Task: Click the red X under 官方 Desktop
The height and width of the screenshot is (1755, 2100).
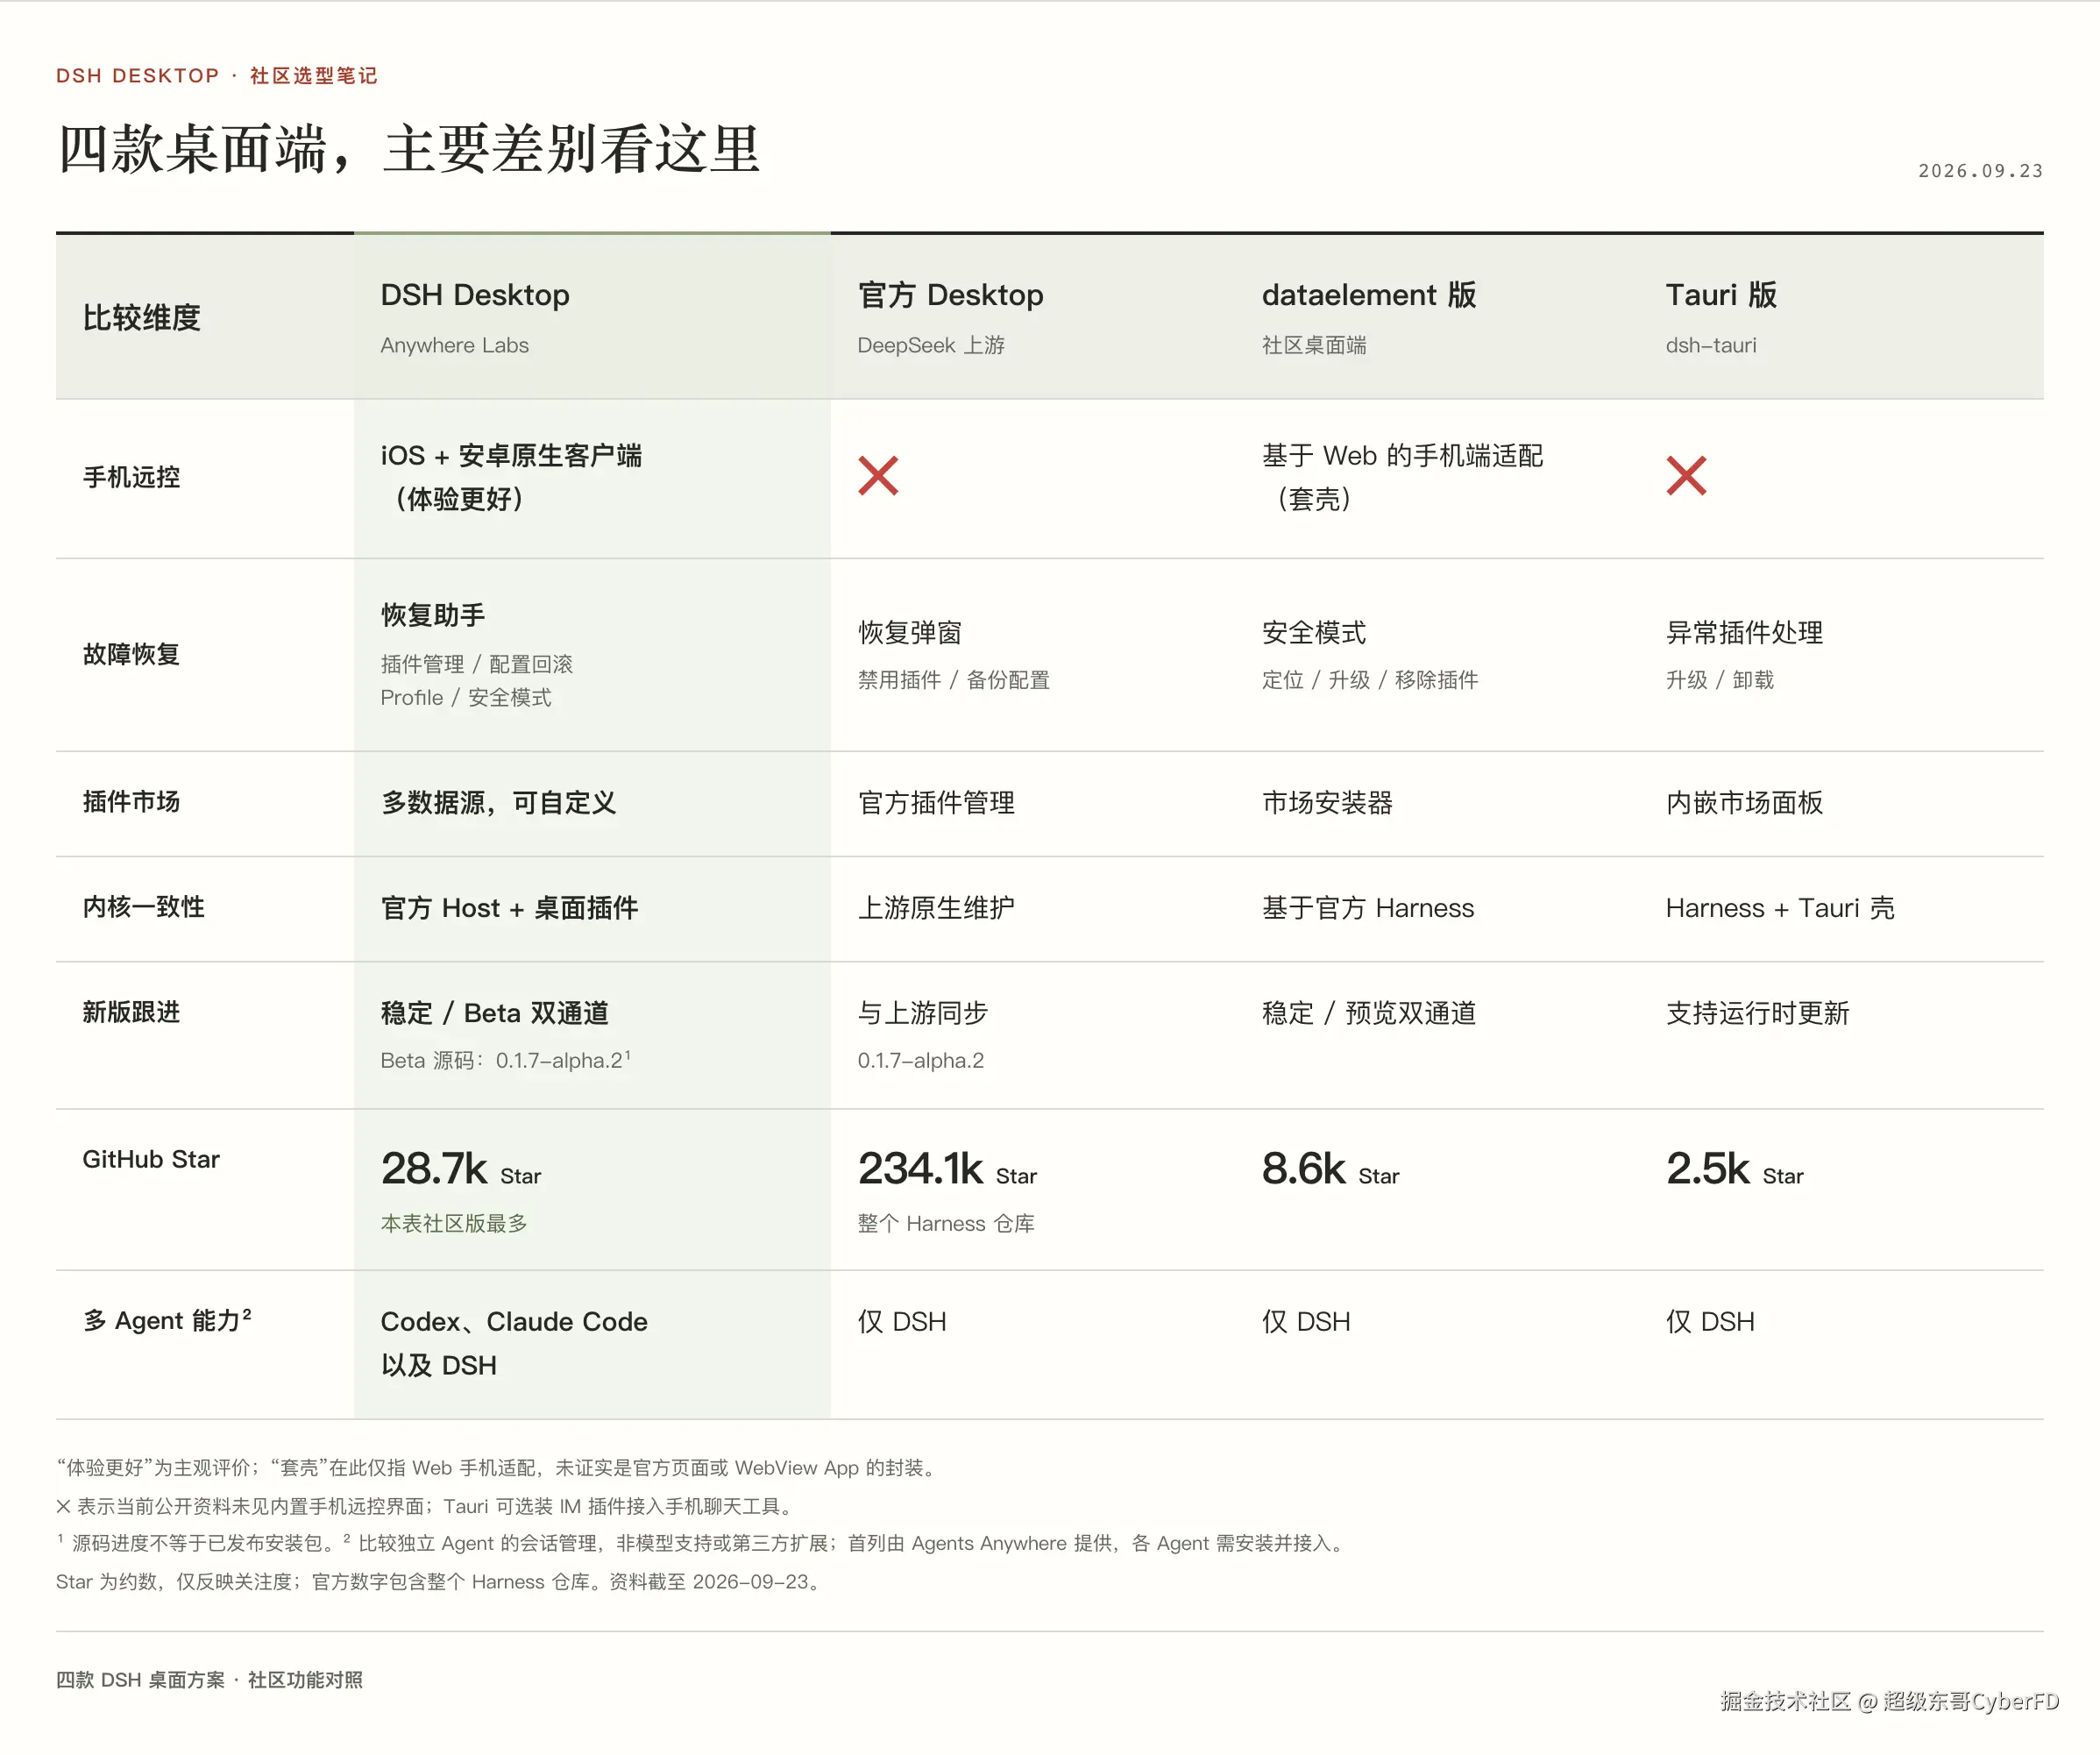Action: coord(878,476)
